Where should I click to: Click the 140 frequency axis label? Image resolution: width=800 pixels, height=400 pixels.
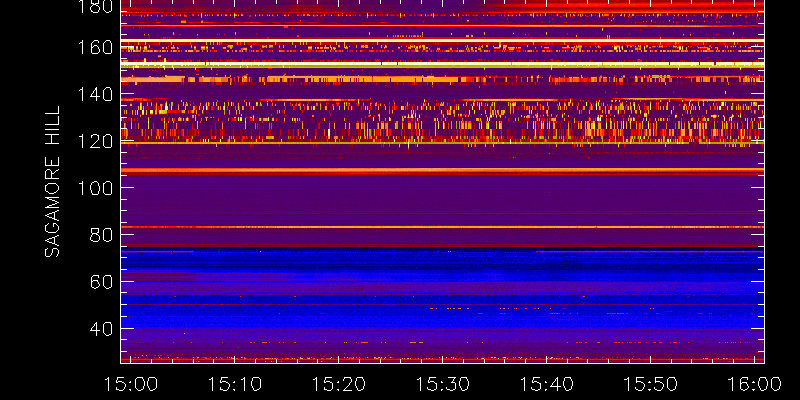[x=95, y=95]
